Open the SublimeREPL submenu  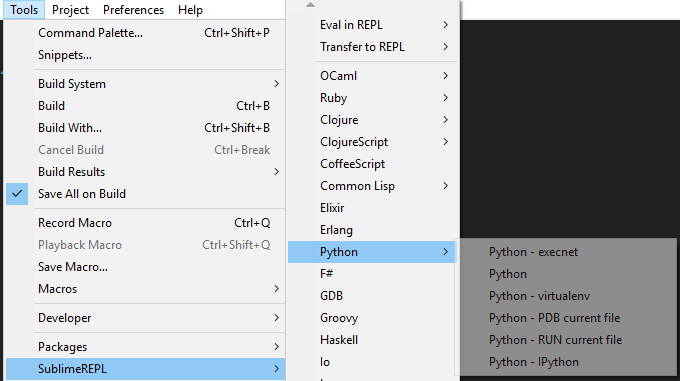(145, 369)
